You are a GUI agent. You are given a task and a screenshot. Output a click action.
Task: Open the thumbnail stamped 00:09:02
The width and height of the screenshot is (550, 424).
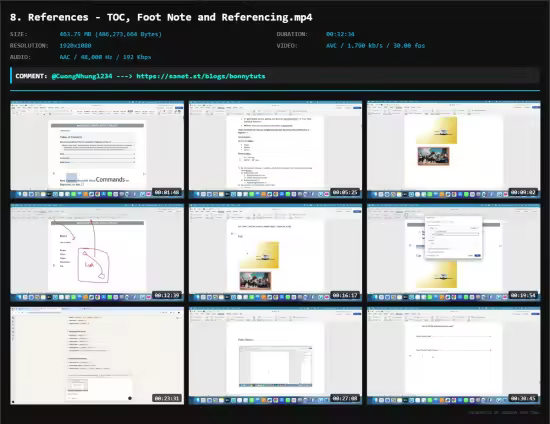(454, 150)
